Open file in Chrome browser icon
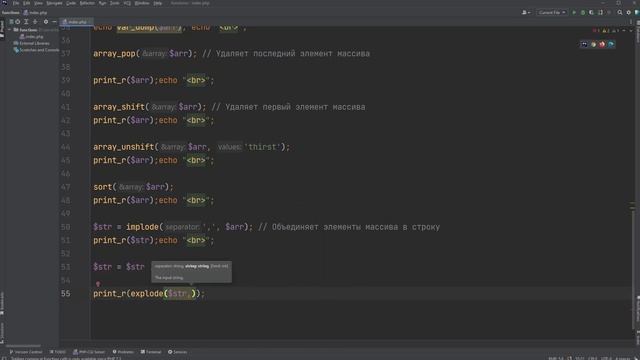The width and height of the screenshot is (640, 360). [593, 44]
